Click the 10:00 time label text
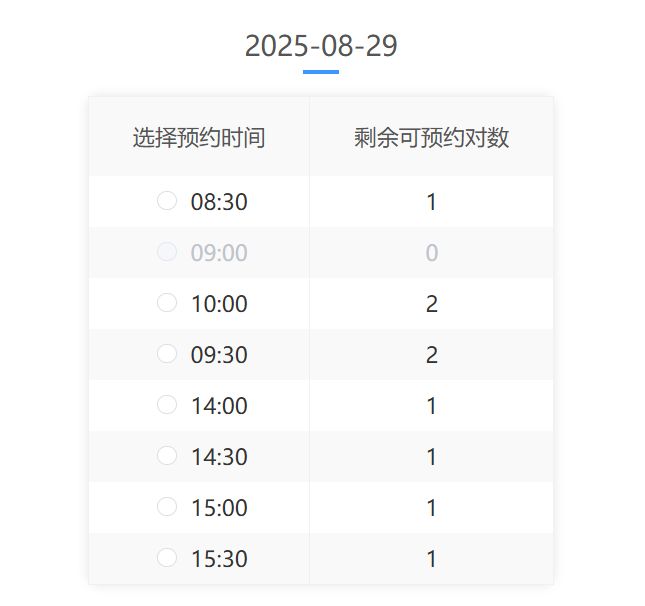The height and width of the screenshot is (606, 645). [x=219, y=304]
